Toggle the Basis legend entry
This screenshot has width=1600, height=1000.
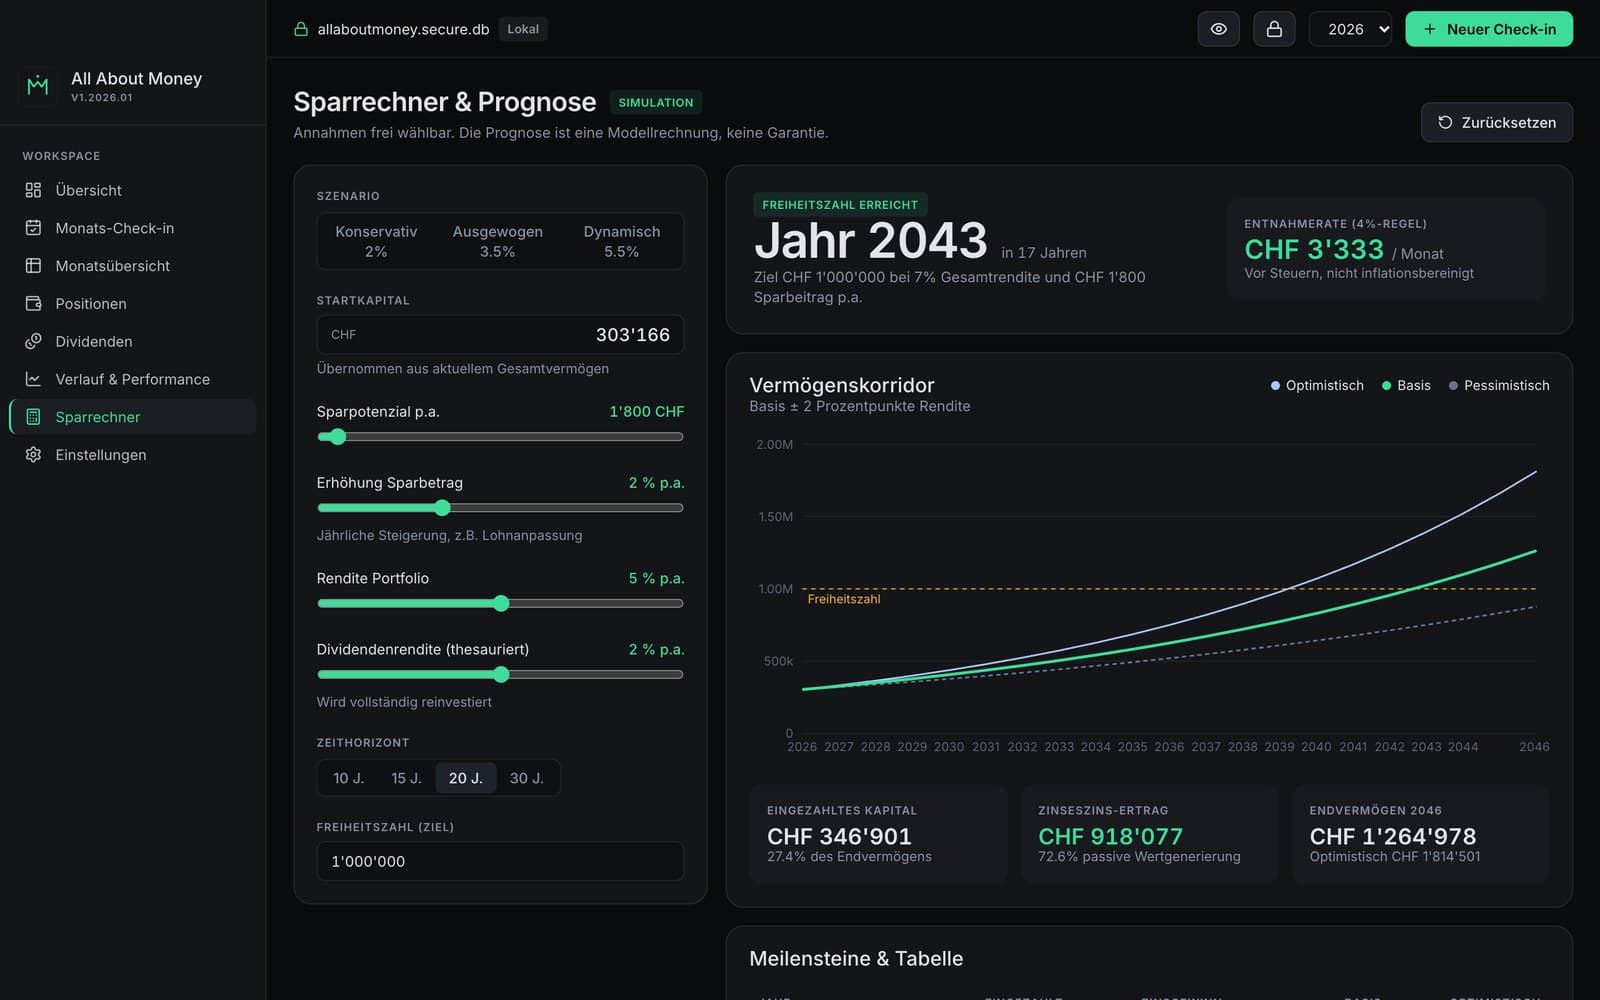coord(1406,385)
